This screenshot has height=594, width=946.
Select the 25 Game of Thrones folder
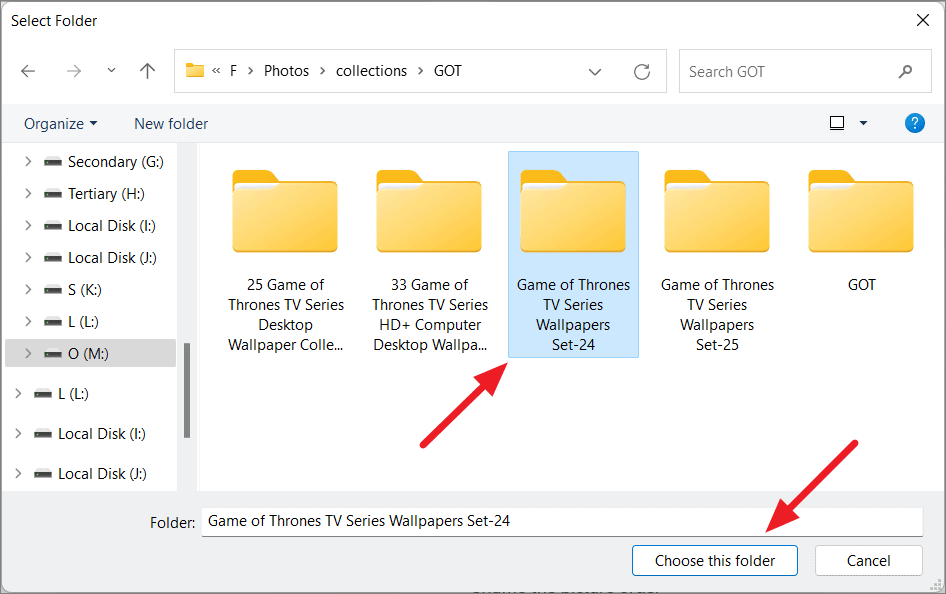click(x=285, y=254)
